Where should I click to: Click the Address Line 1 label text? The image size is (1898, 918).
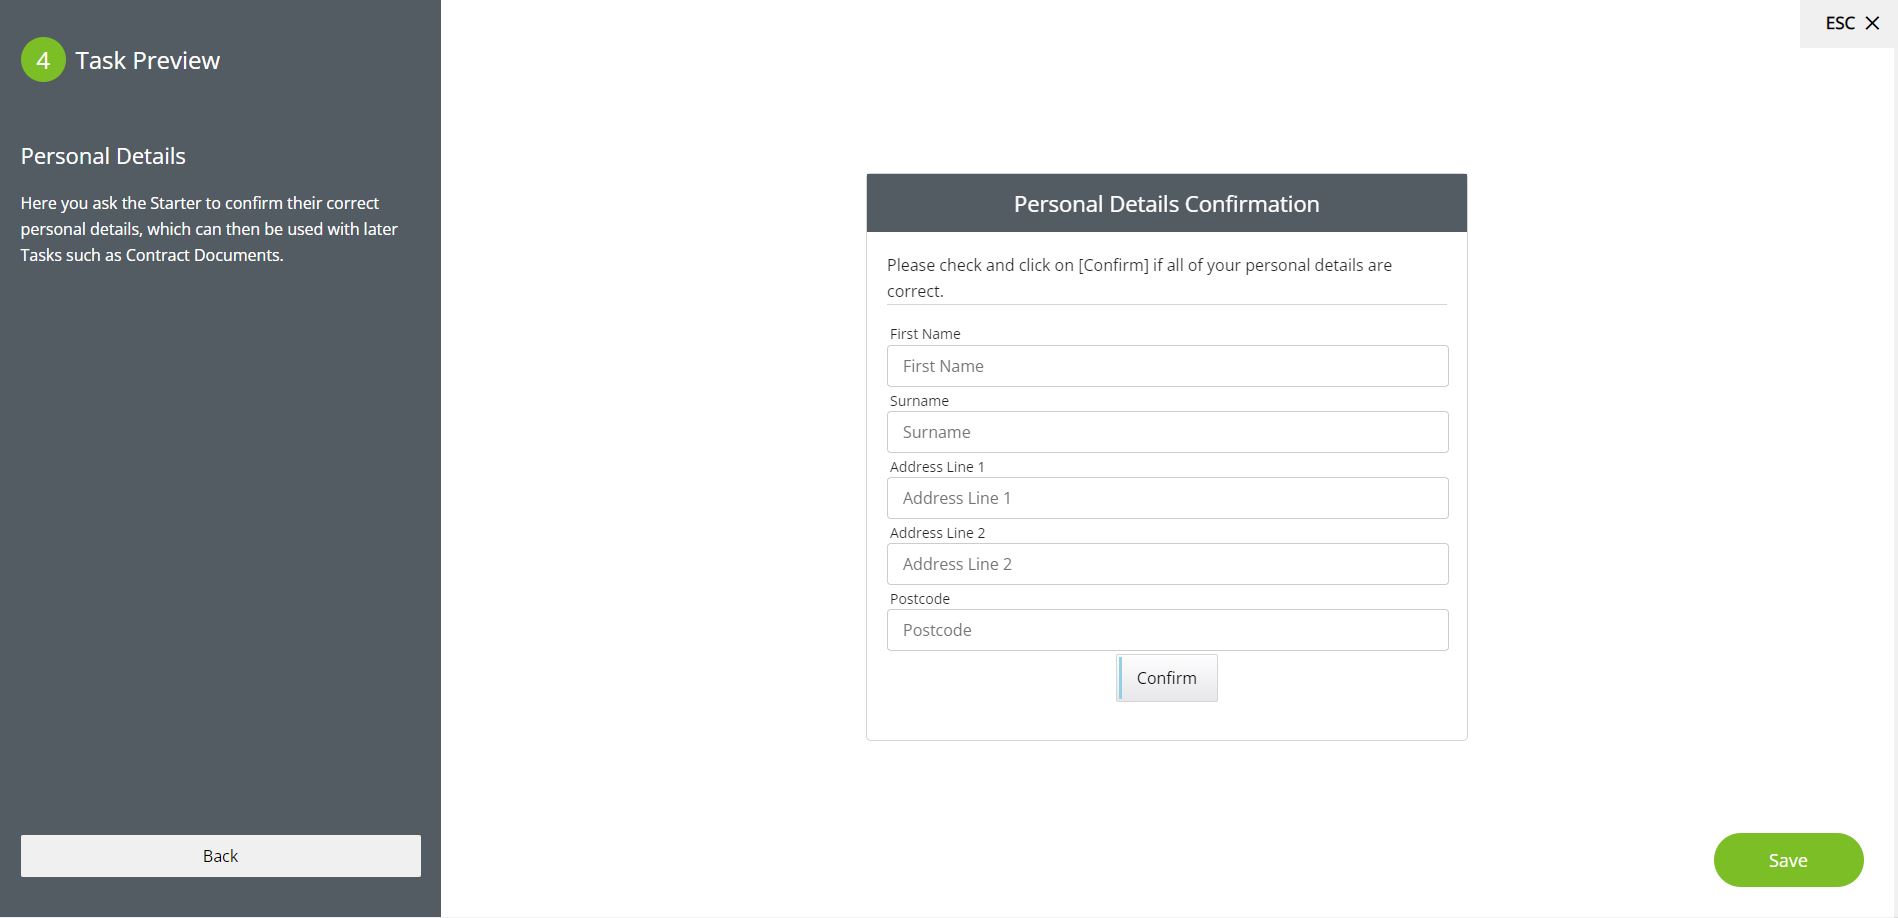[937, 467]
